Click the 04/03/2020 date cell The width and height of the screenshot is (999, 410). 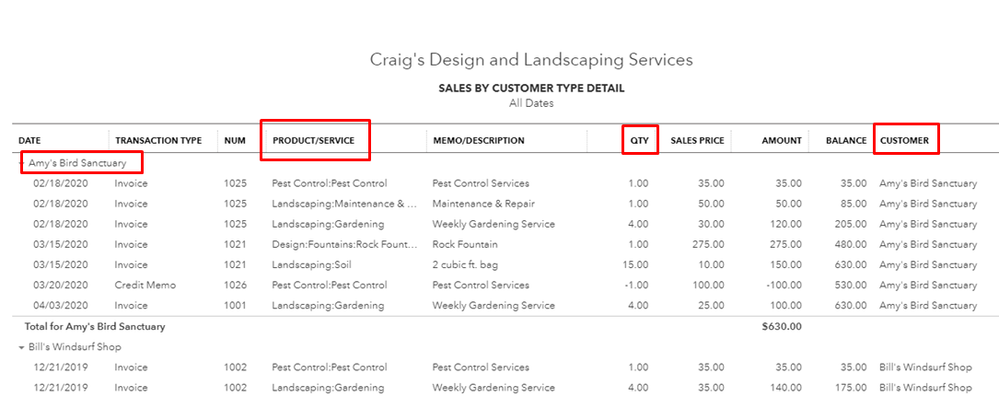[x=61, y=306]
